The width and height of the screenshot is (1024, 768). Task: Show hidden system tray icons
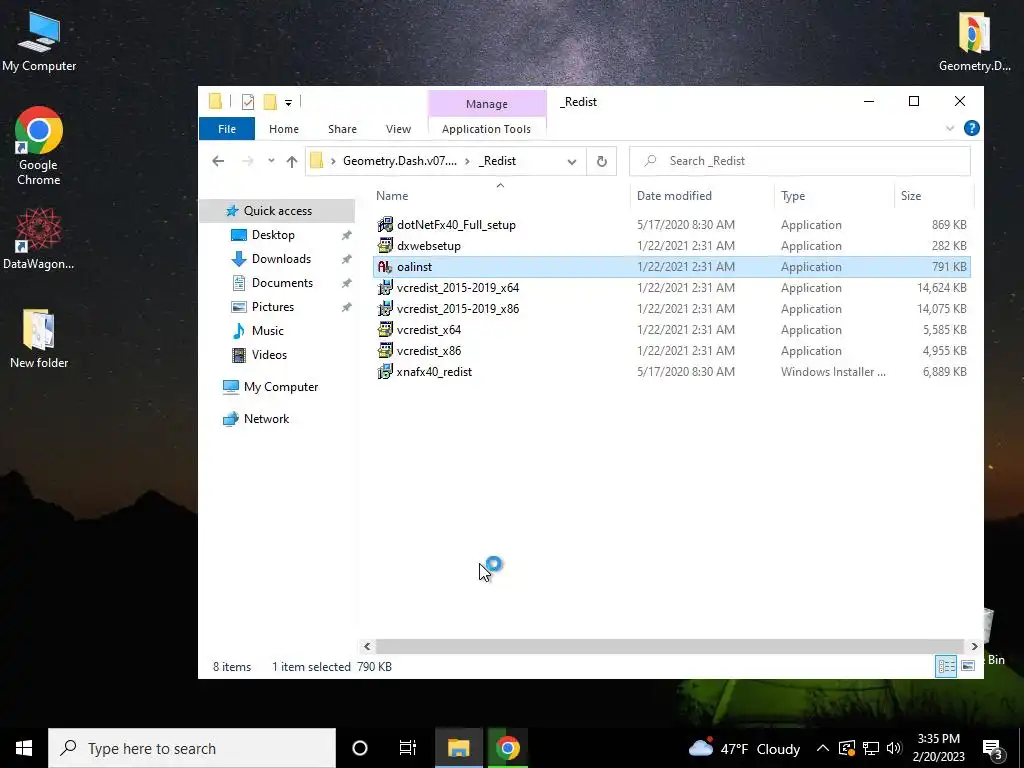point(823,748)
